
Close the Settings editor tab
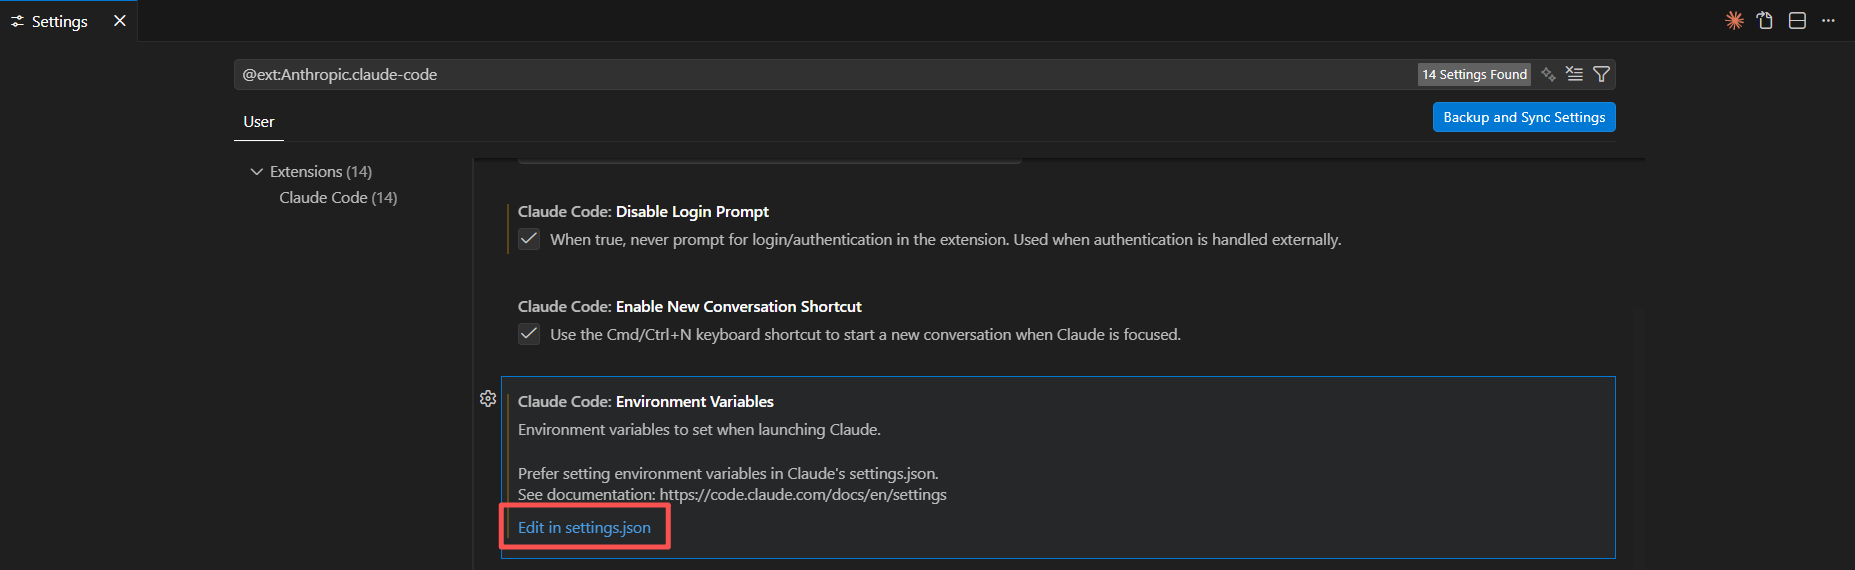(120, 21)
